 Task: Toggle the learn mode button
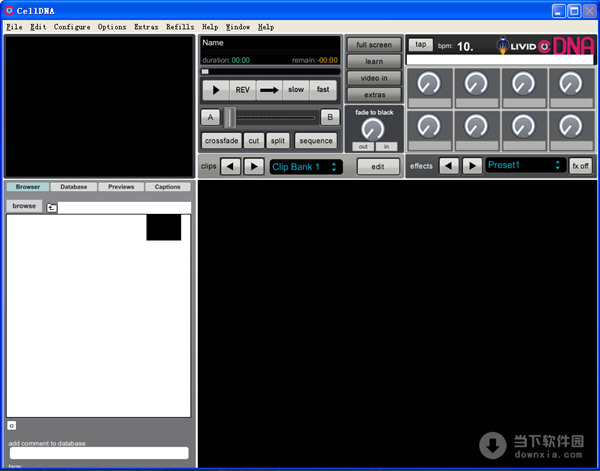(x=374, y=61)
